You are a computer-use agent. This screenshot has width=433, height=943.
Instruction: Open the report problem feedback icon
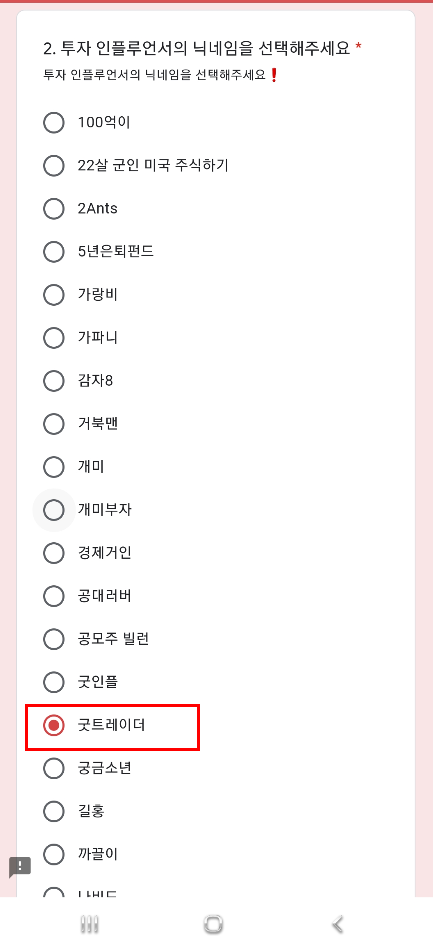coord(20,867)
